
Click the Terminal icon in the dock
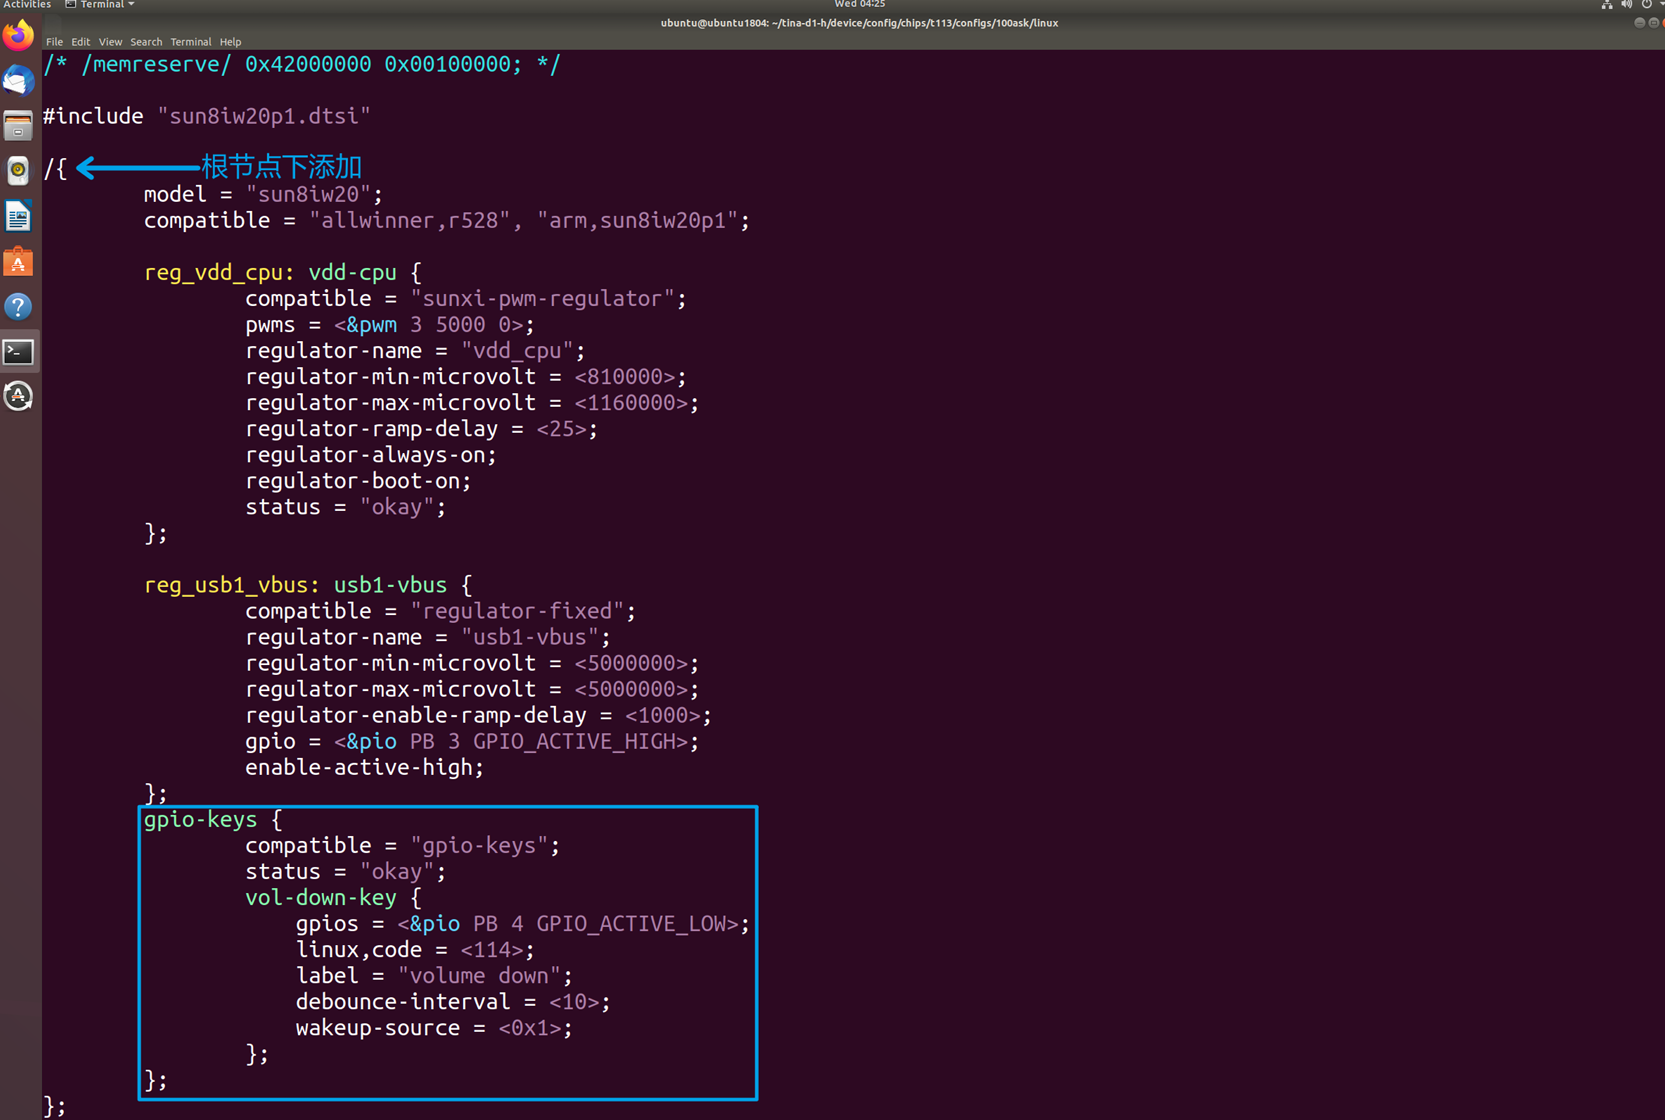click(18, 352)
